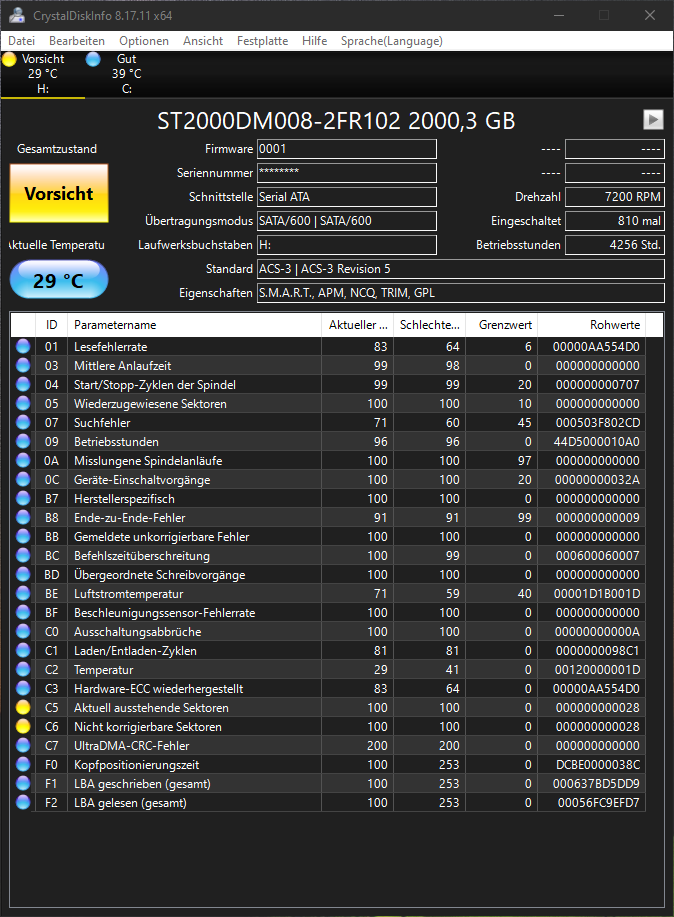Click status icon of Befehlszeitüberschreitung
674x917 pixels.
point(23,556)
